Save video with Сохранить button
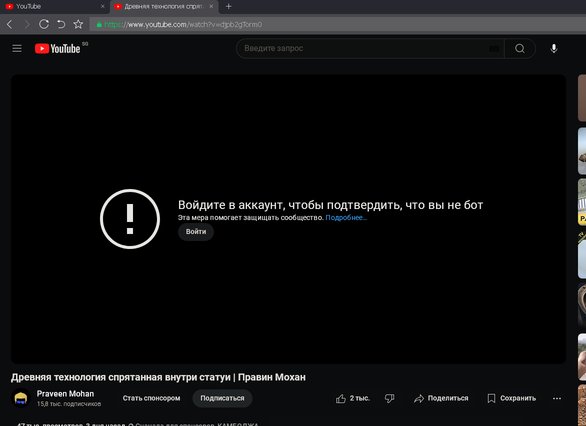 [x=512, y=398]
